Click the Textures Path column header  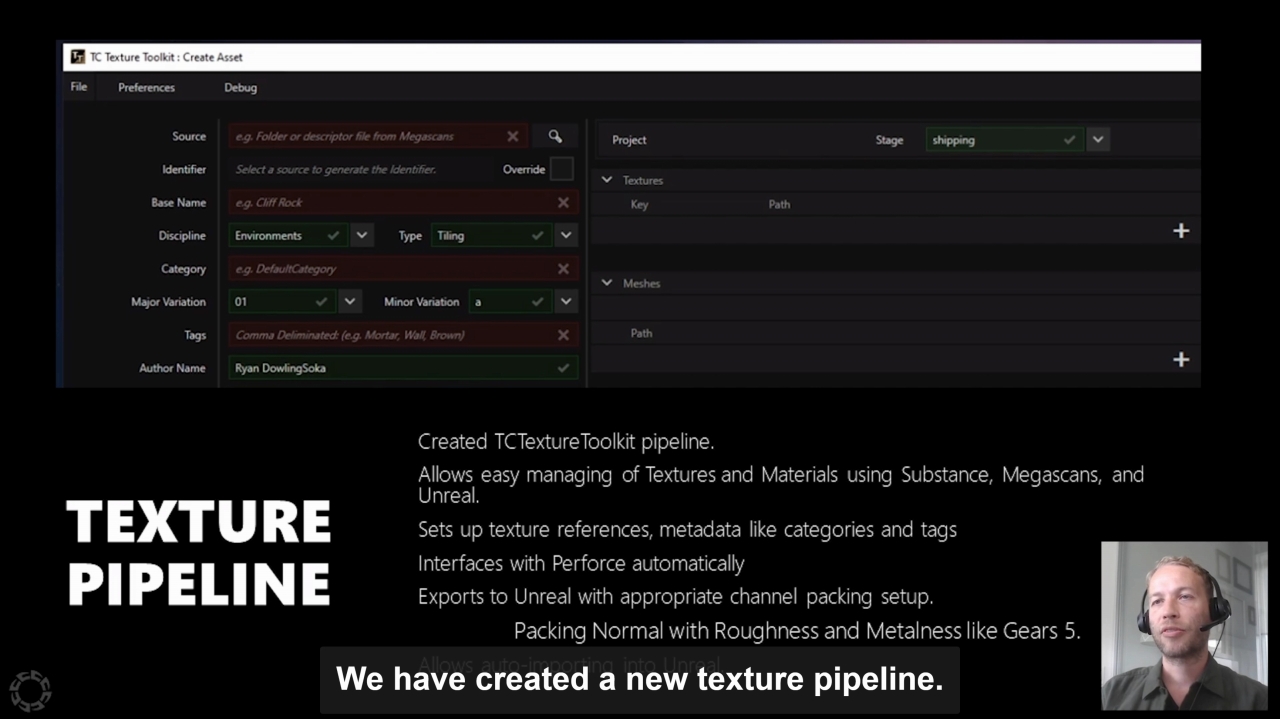point(779,204)
